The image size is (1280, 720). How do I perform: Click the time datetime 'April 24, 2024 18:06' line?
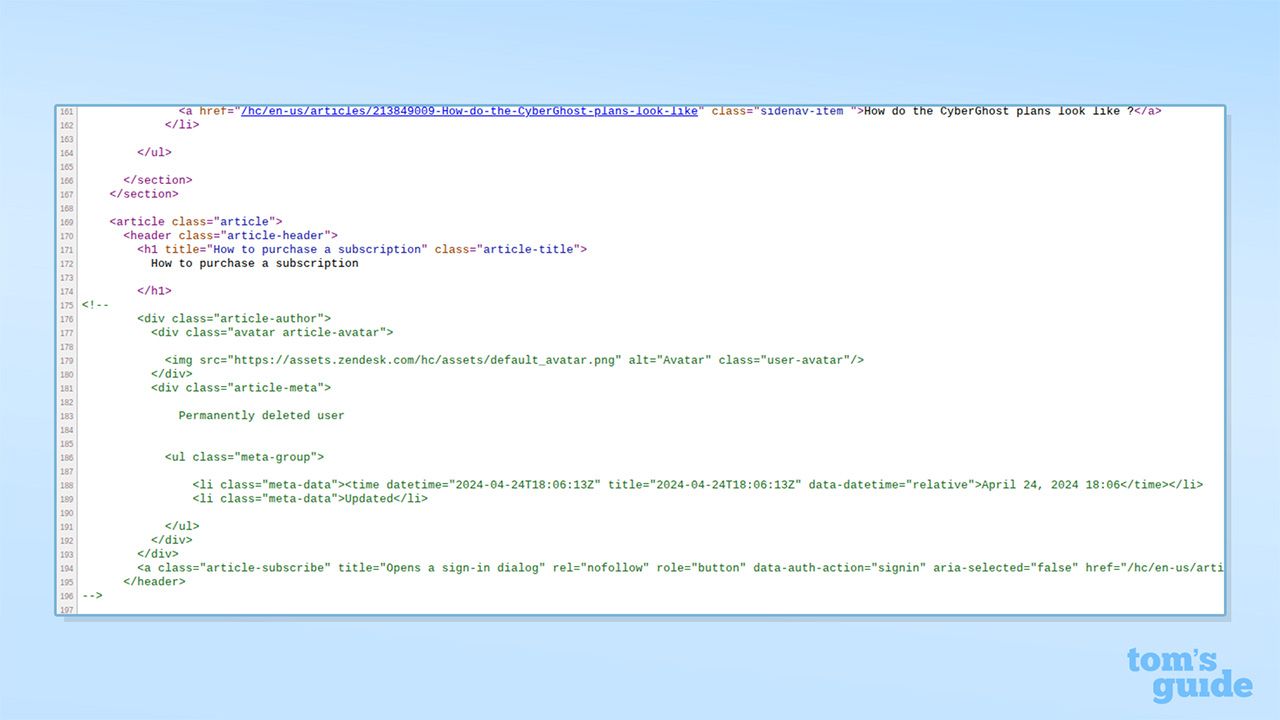tap(698, 485)
